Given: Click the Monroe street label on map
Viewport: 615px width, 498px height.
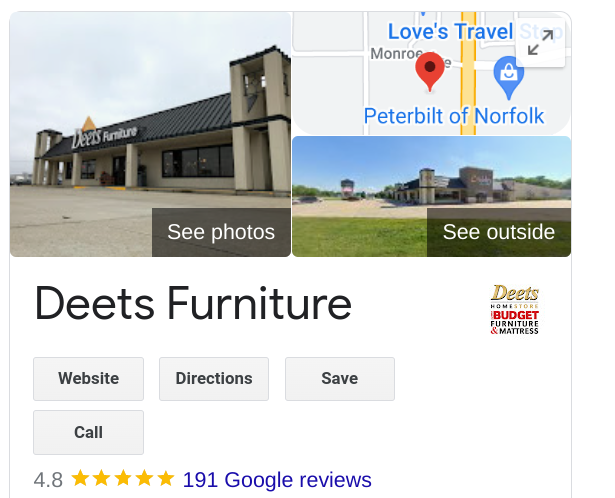Looking at the screenshot, I should [x=397, y=54].
